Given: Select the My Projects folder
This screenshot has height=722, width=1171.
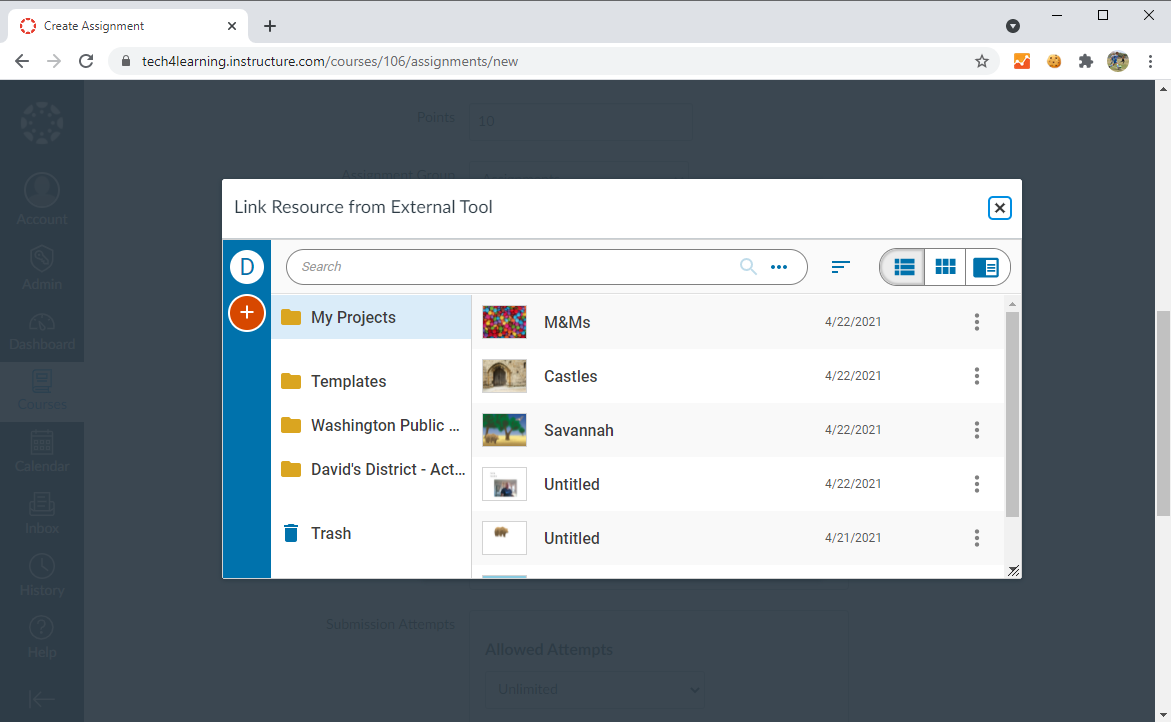Looking at the screenshot, I should [371, 317].
